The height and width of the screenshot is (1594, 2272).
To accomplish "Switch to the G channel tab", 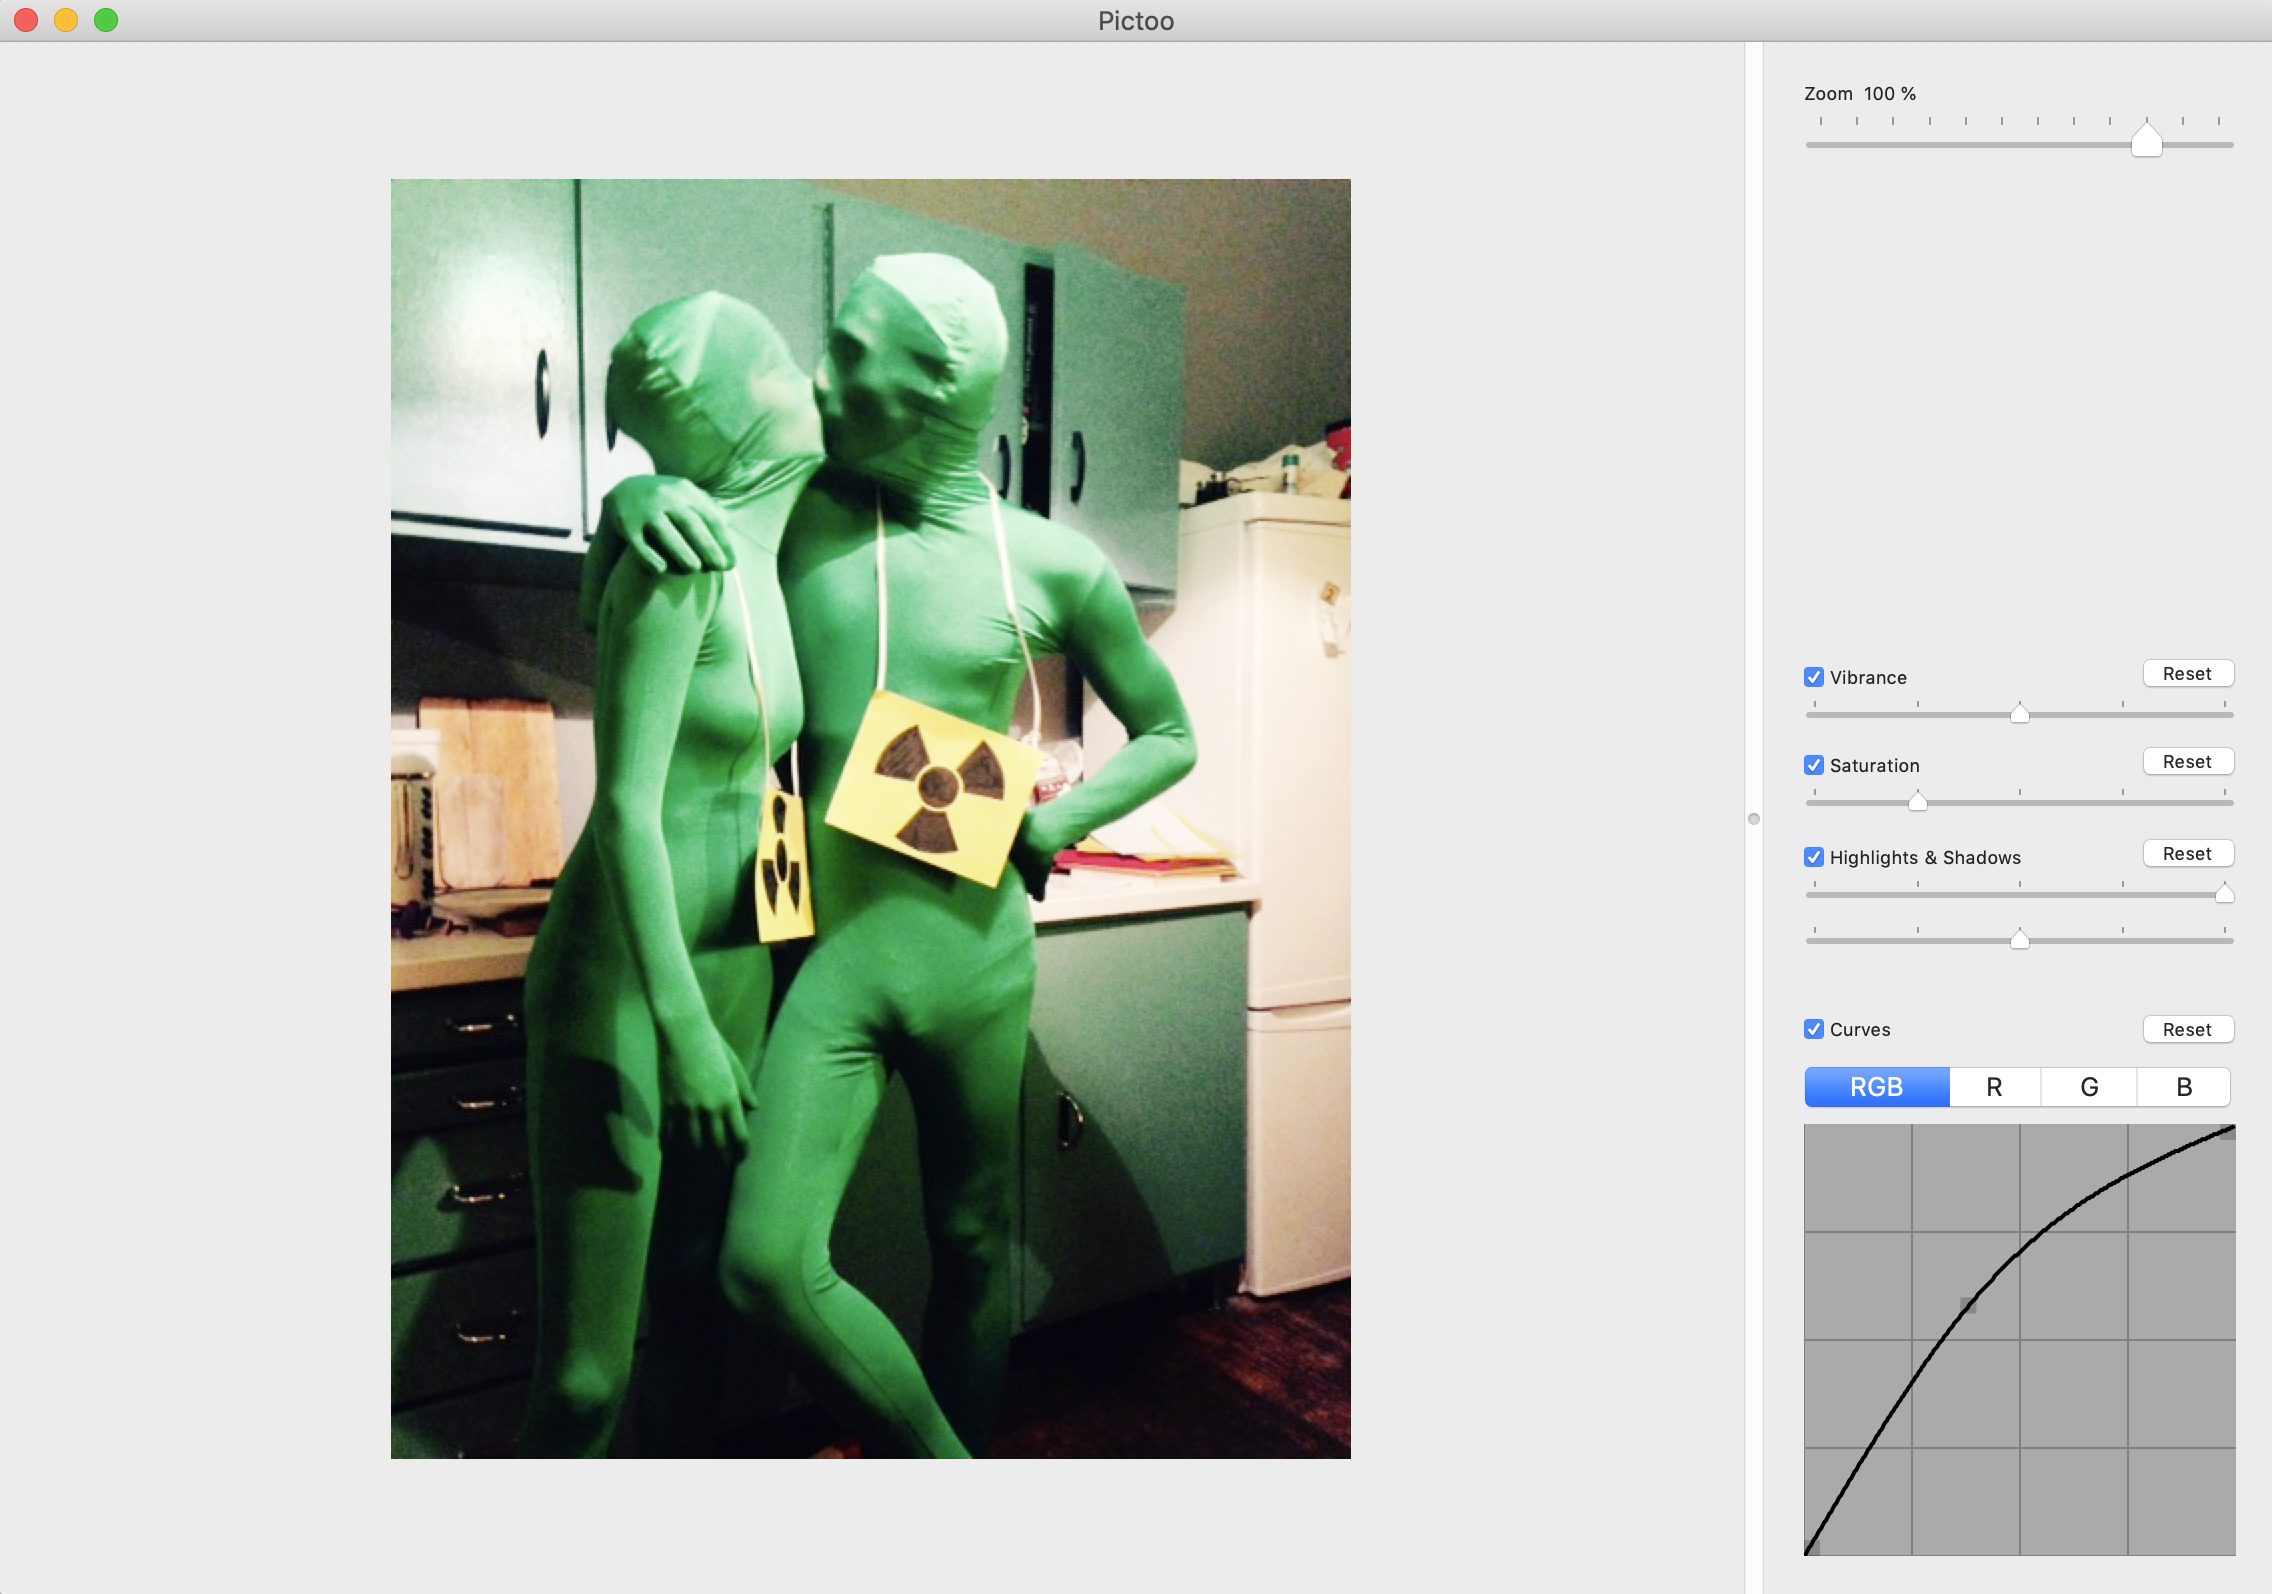I will pos(2089,1087).
